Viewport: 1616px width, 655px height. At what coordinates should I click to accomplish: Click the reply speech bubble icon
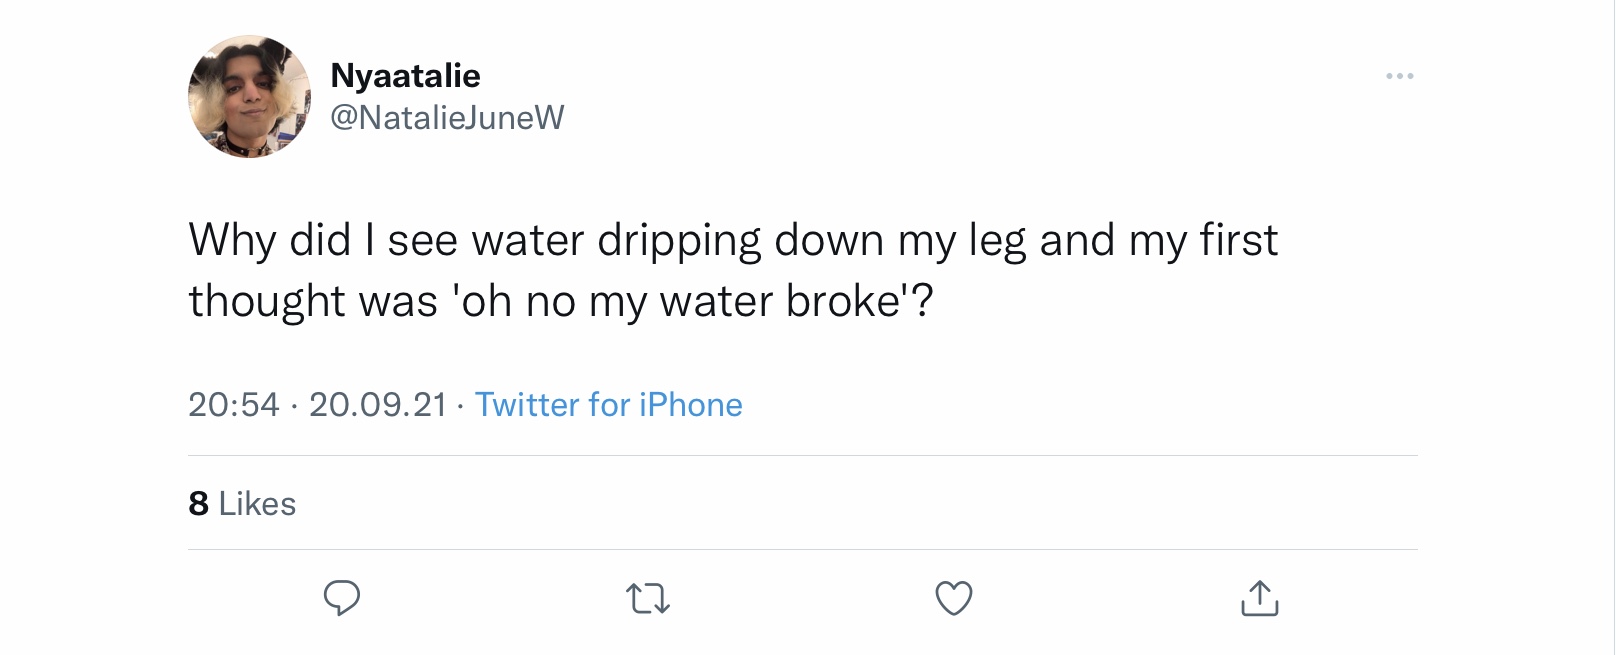coord(342,598)
